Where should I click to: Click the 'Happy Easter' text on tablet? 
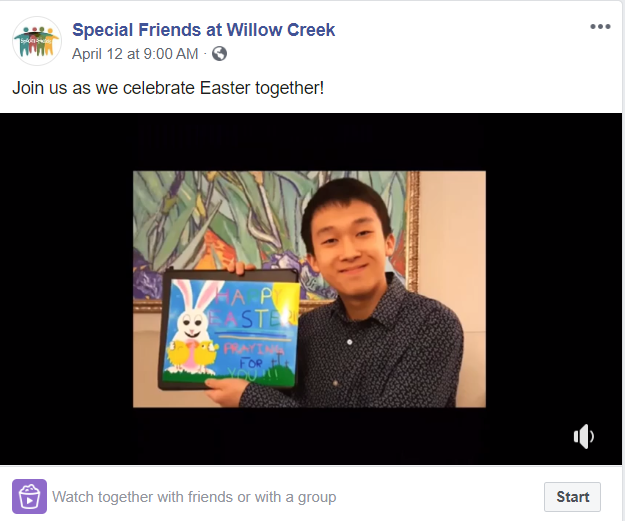(251, 309)
